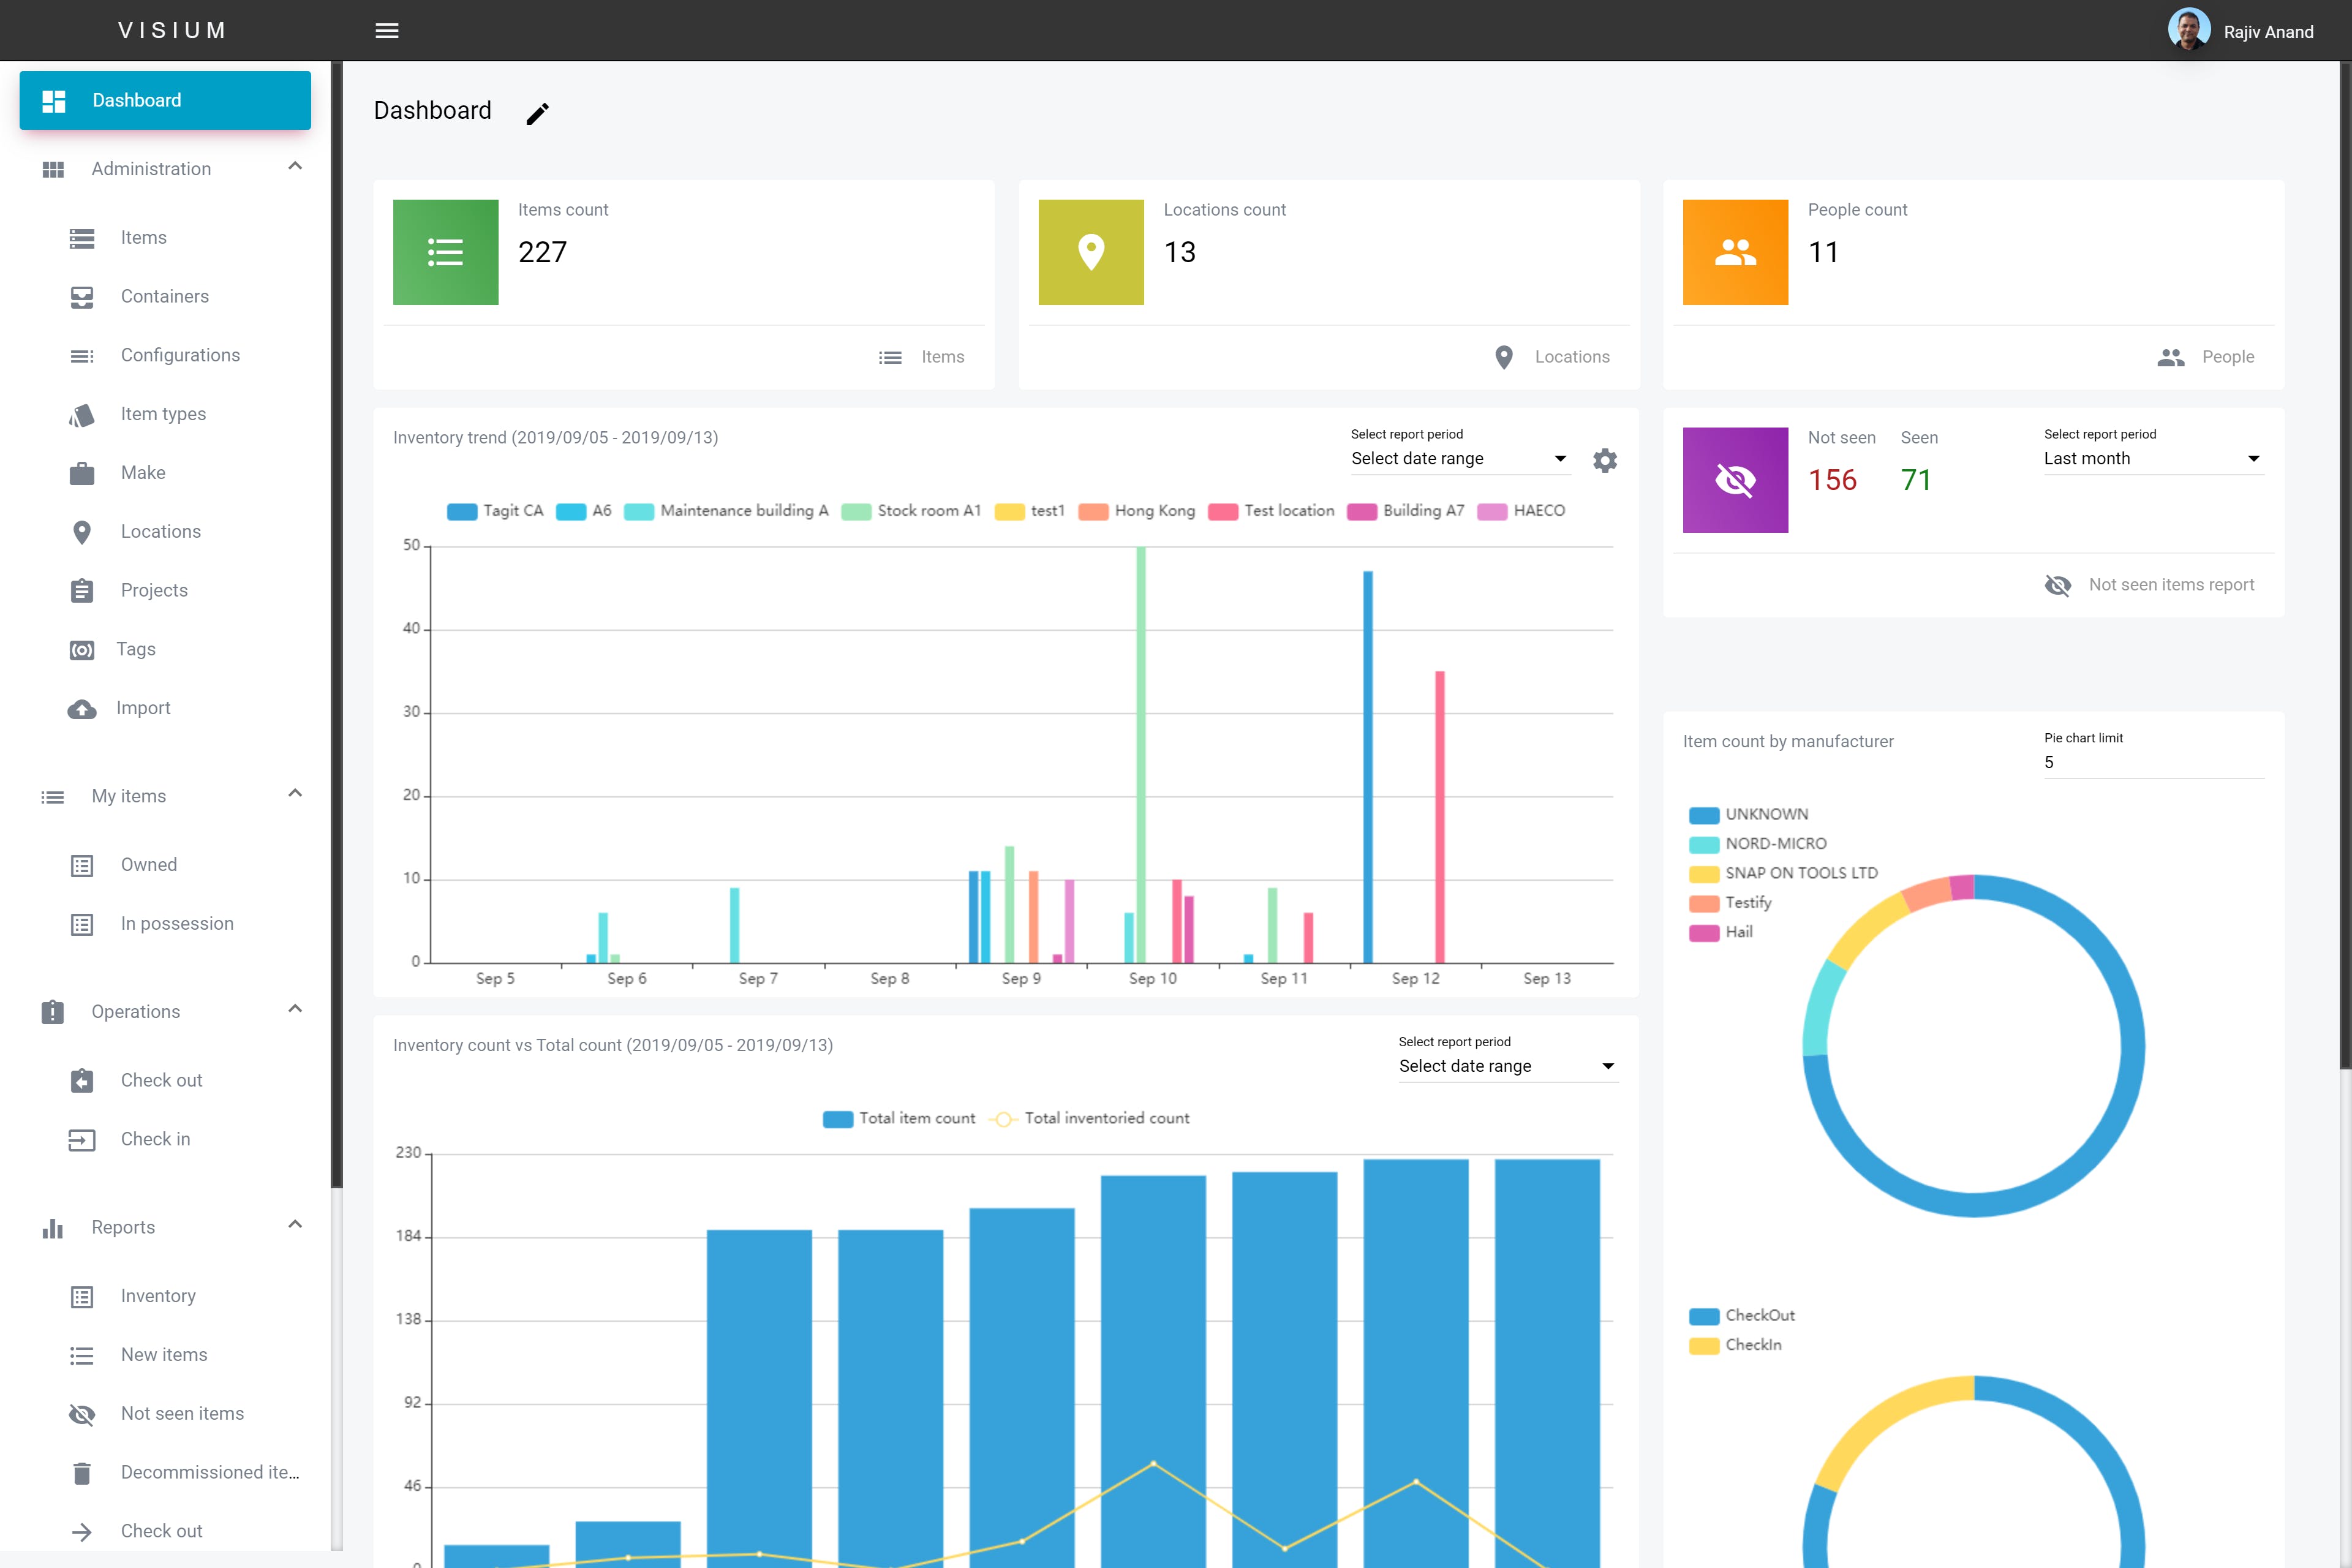Click the purple Not seen eye icon tile
This screenshot has height=1568, width=2352.
pyautogui.click(x=1736, y=480)
